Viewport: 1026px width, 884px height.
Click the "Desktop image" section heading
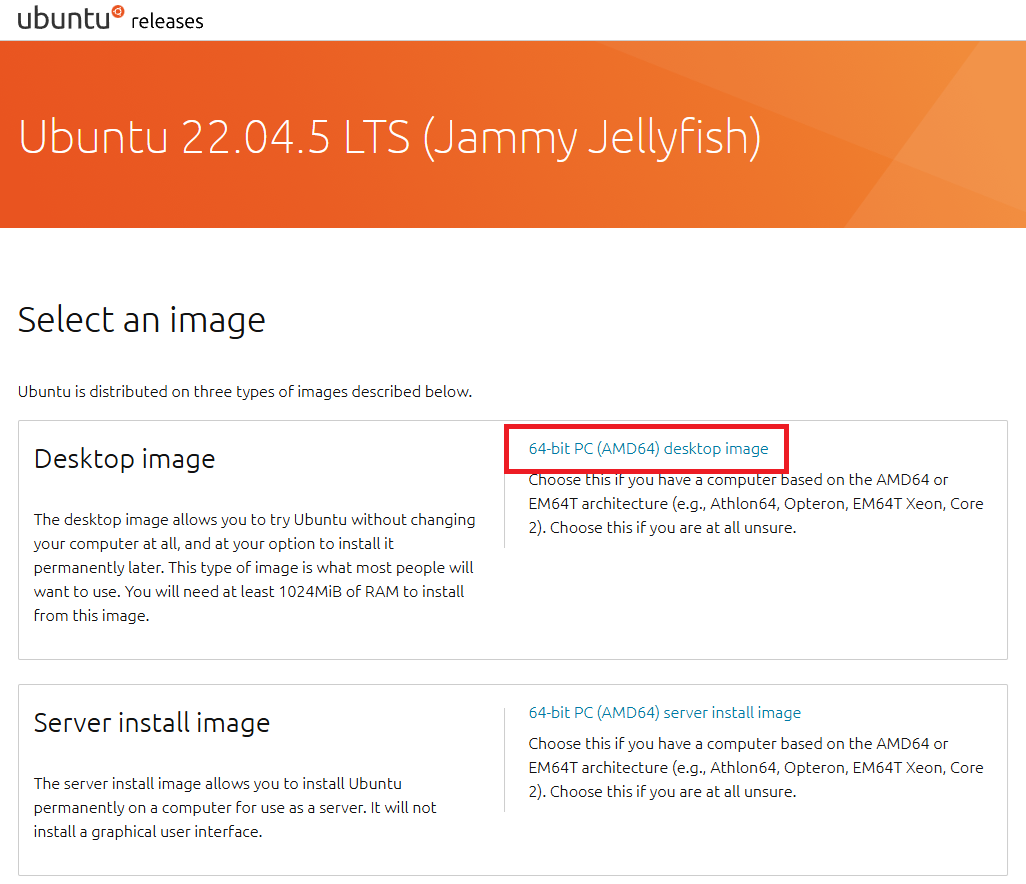(x=124, y=459)
